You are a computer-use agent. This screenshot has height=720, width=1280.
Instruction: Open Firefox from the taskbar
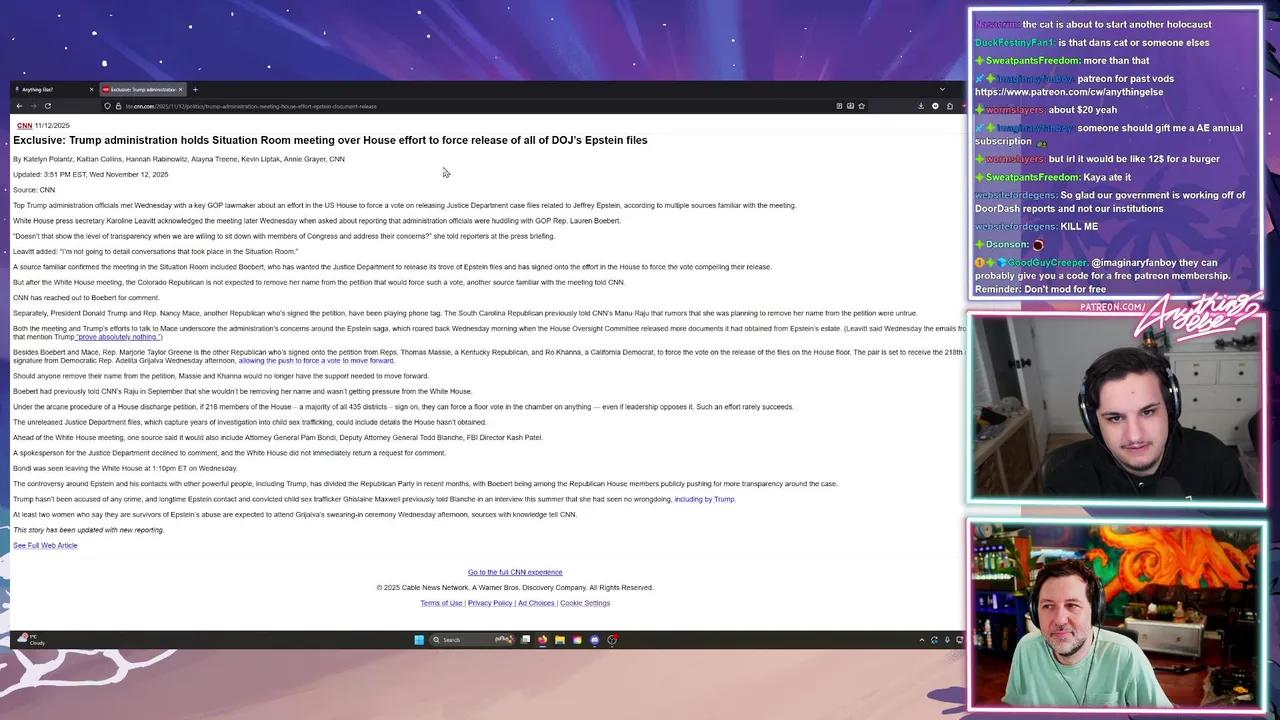542,640
